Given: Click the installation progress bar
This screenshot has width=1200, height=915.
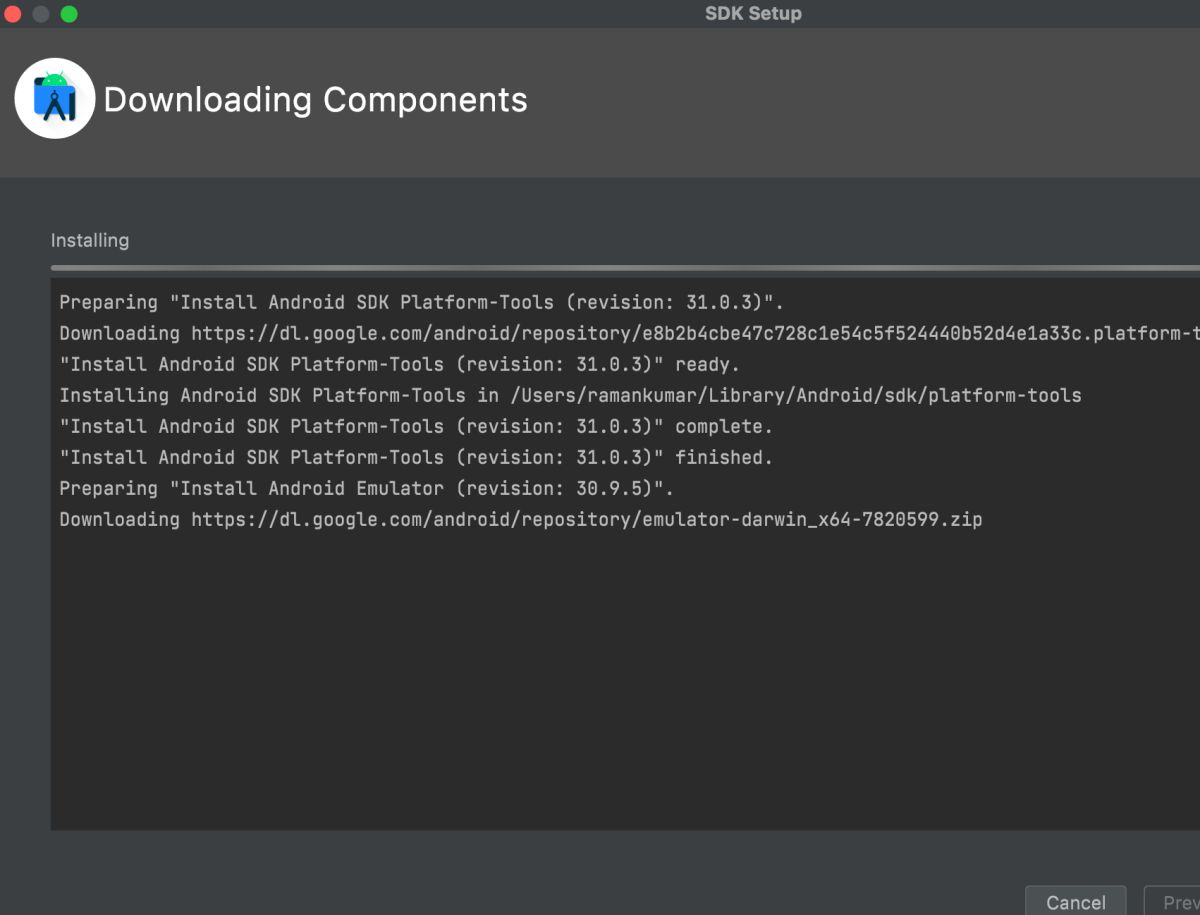Looking at the screenshot, I should pos(620,268).
